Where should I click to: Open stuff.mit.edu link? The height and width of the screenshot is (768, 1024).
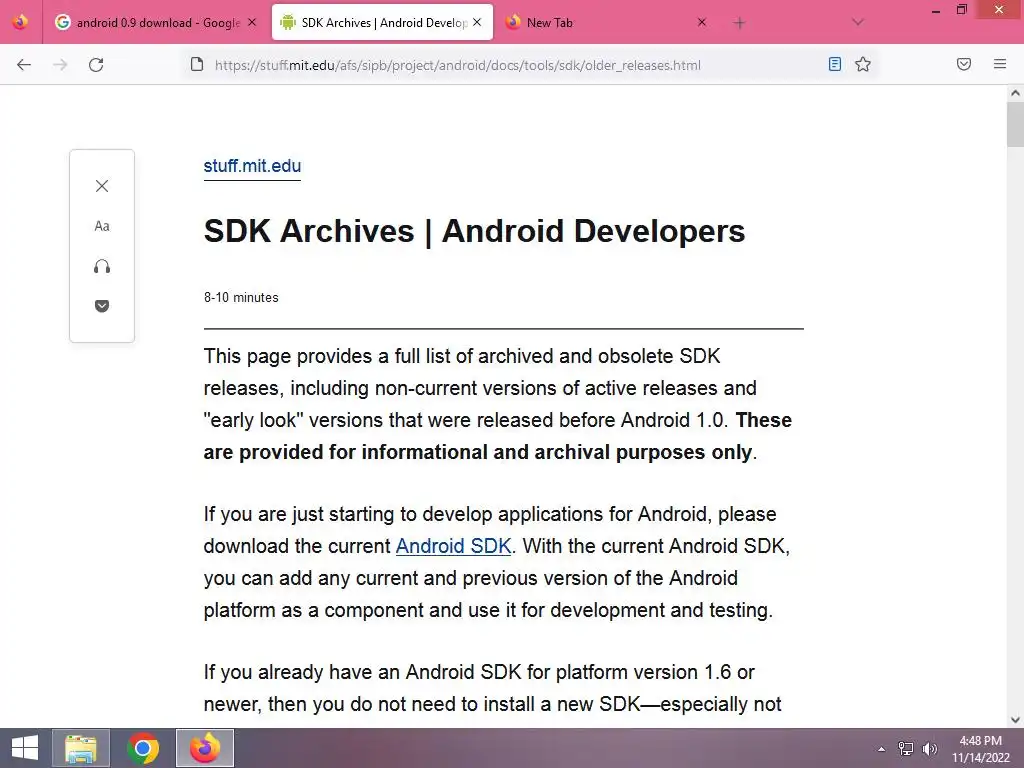252,166
